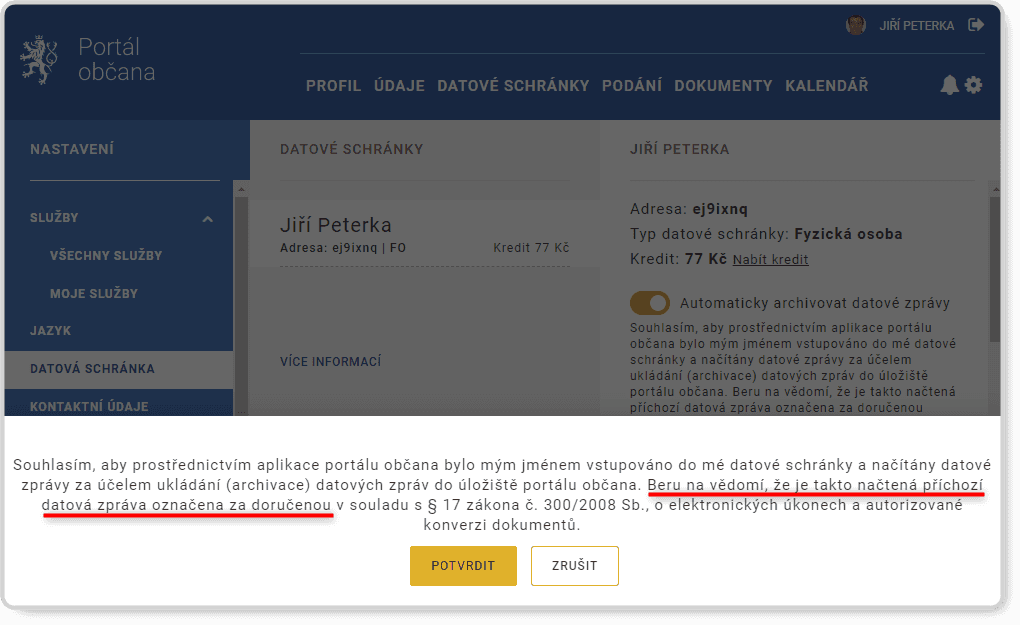Select the Jiří Peterka data box entry

(x=425, y=234)
